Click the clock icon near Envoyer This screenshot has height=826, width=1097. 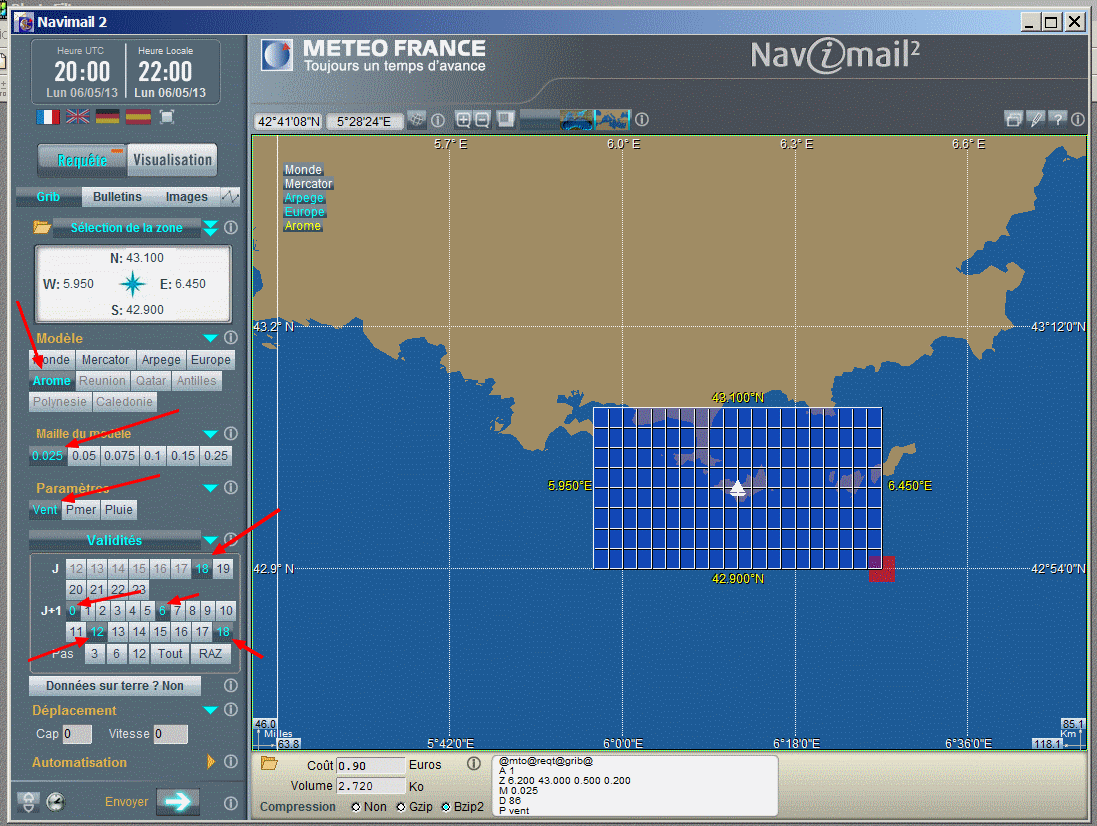55,802
